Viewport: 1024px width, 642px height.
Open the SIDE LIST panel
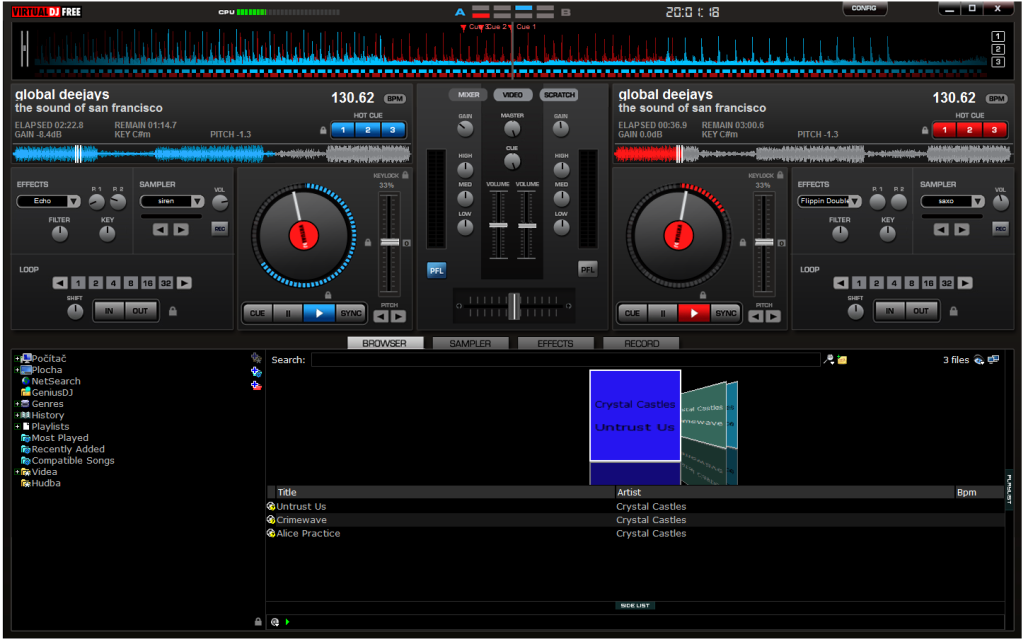point(635,606)
